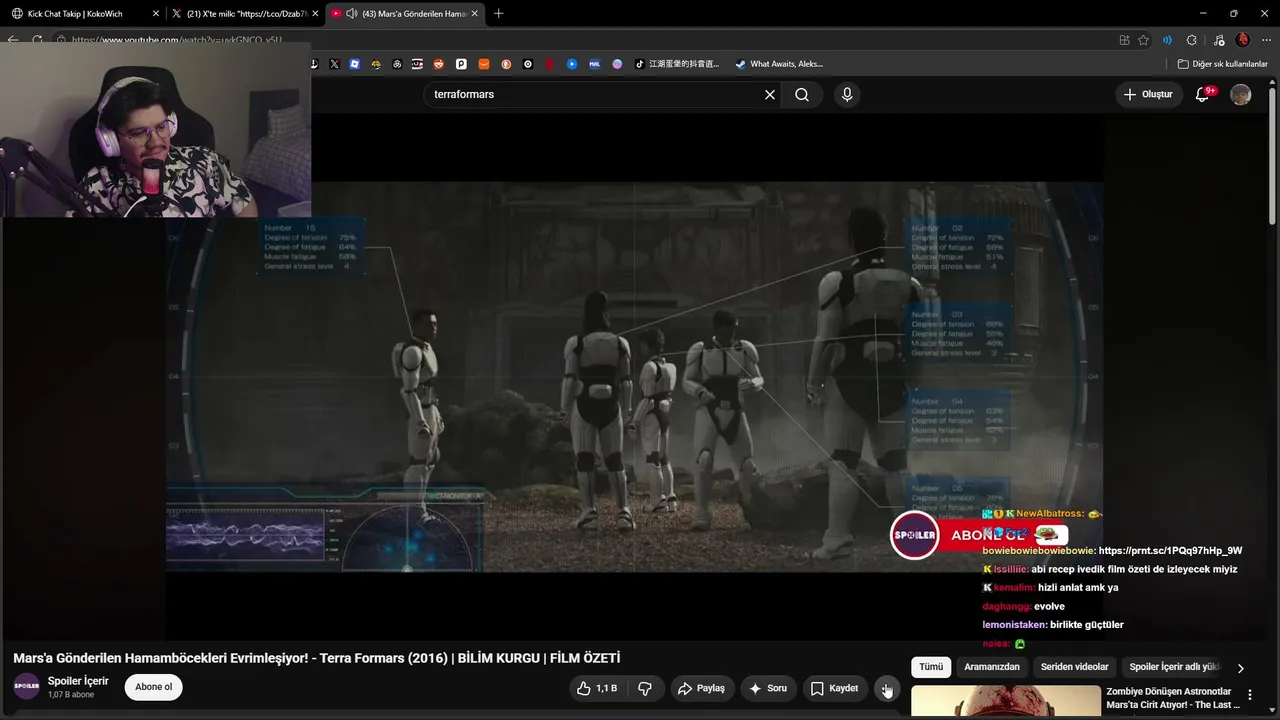Viewport: 1280px width, 720px height.
Task: Select the Tümü filter chip
Action: tap(931, 667)
